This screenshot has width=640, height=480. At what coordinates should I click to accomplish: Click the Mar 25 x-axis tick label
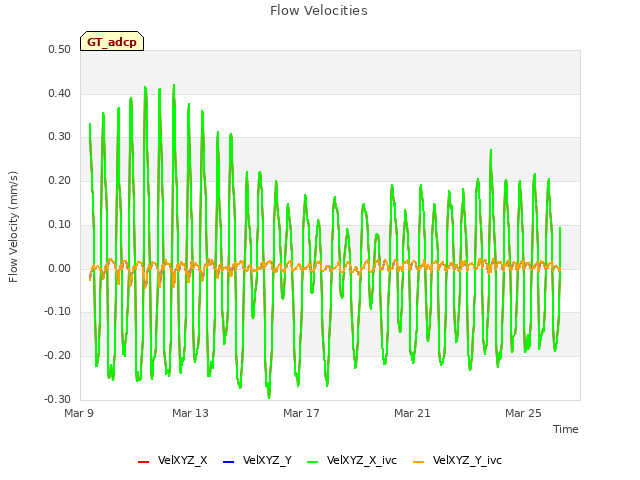523,413
